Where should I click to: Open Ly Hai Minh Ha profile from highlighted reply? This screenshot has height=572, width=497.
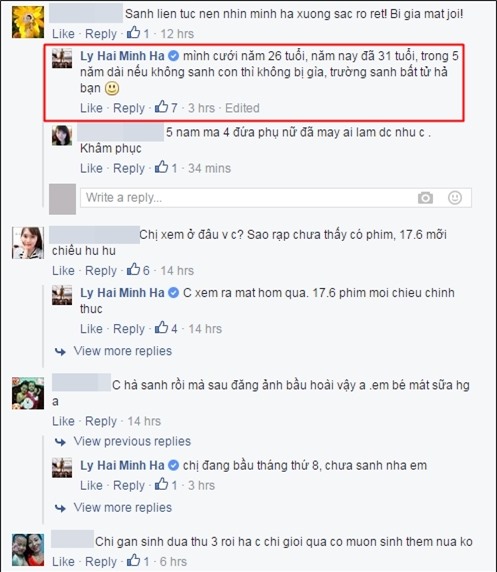122,56
